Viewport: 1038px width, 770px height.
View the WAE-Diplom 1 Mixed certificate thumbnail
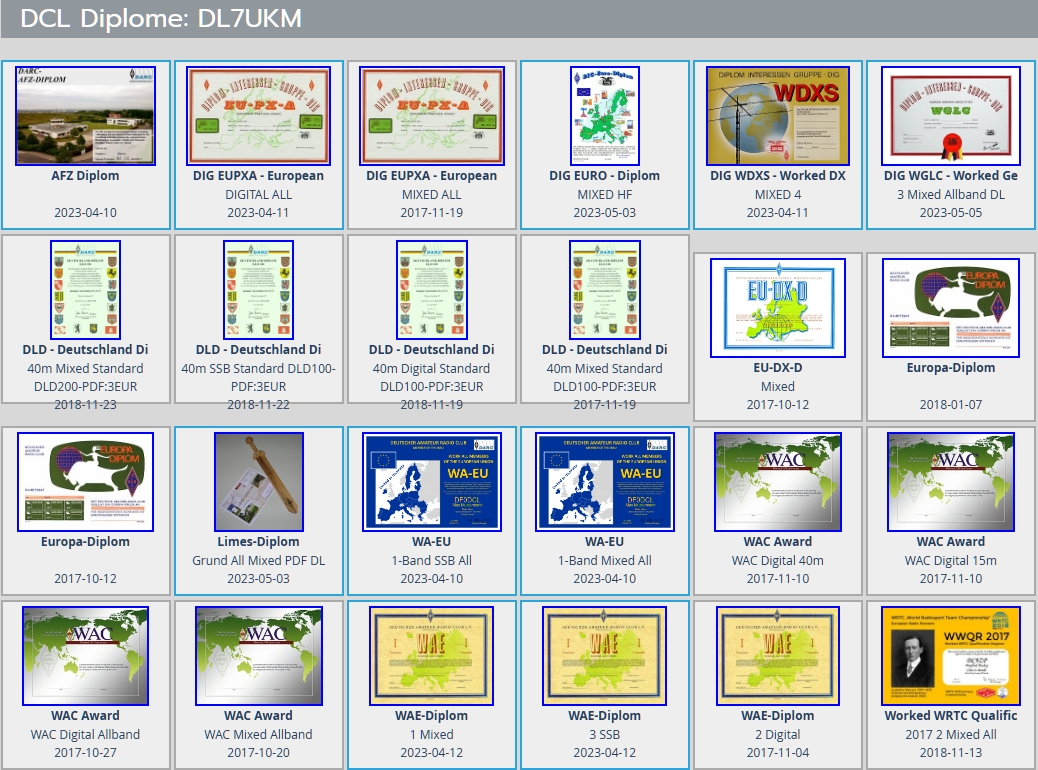pyautogui.click(x=432, y=656)
